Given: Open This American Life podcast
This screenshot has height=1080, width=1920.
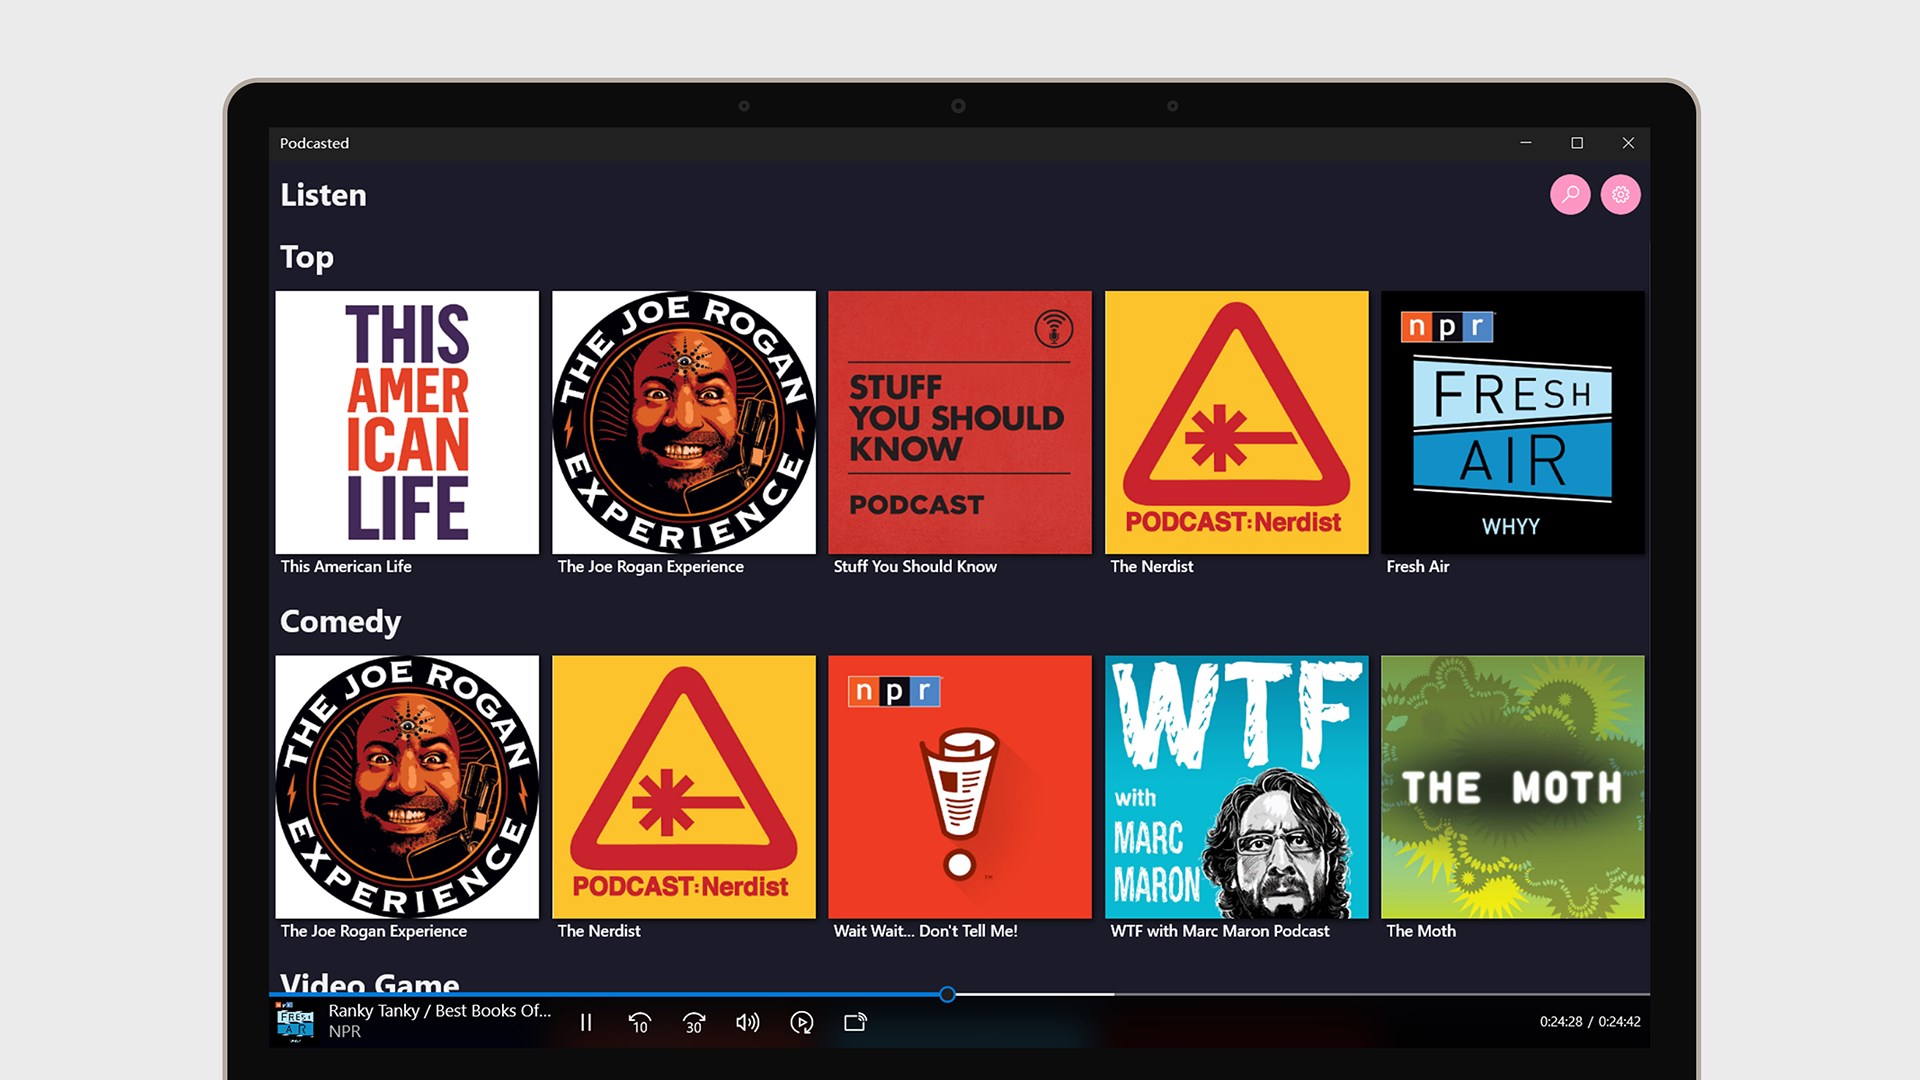Looking at the screenshot, I should point(407,422).
